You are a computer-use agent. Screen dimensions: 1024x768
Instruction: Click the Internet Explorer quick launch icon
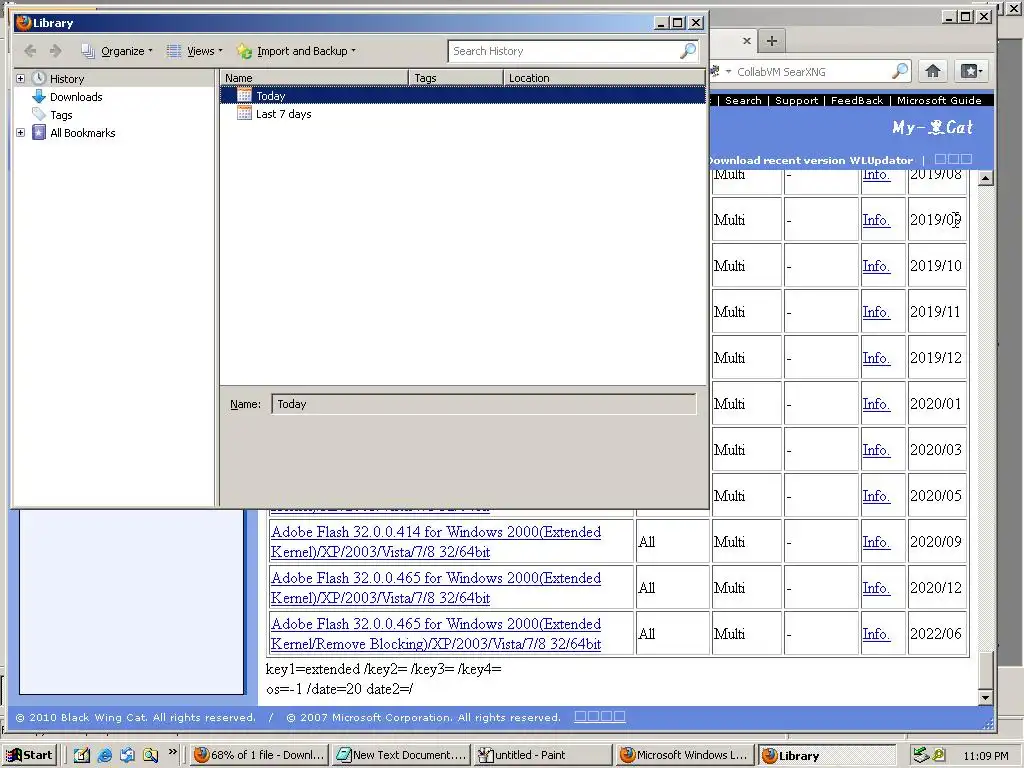[x=104, y=755]
